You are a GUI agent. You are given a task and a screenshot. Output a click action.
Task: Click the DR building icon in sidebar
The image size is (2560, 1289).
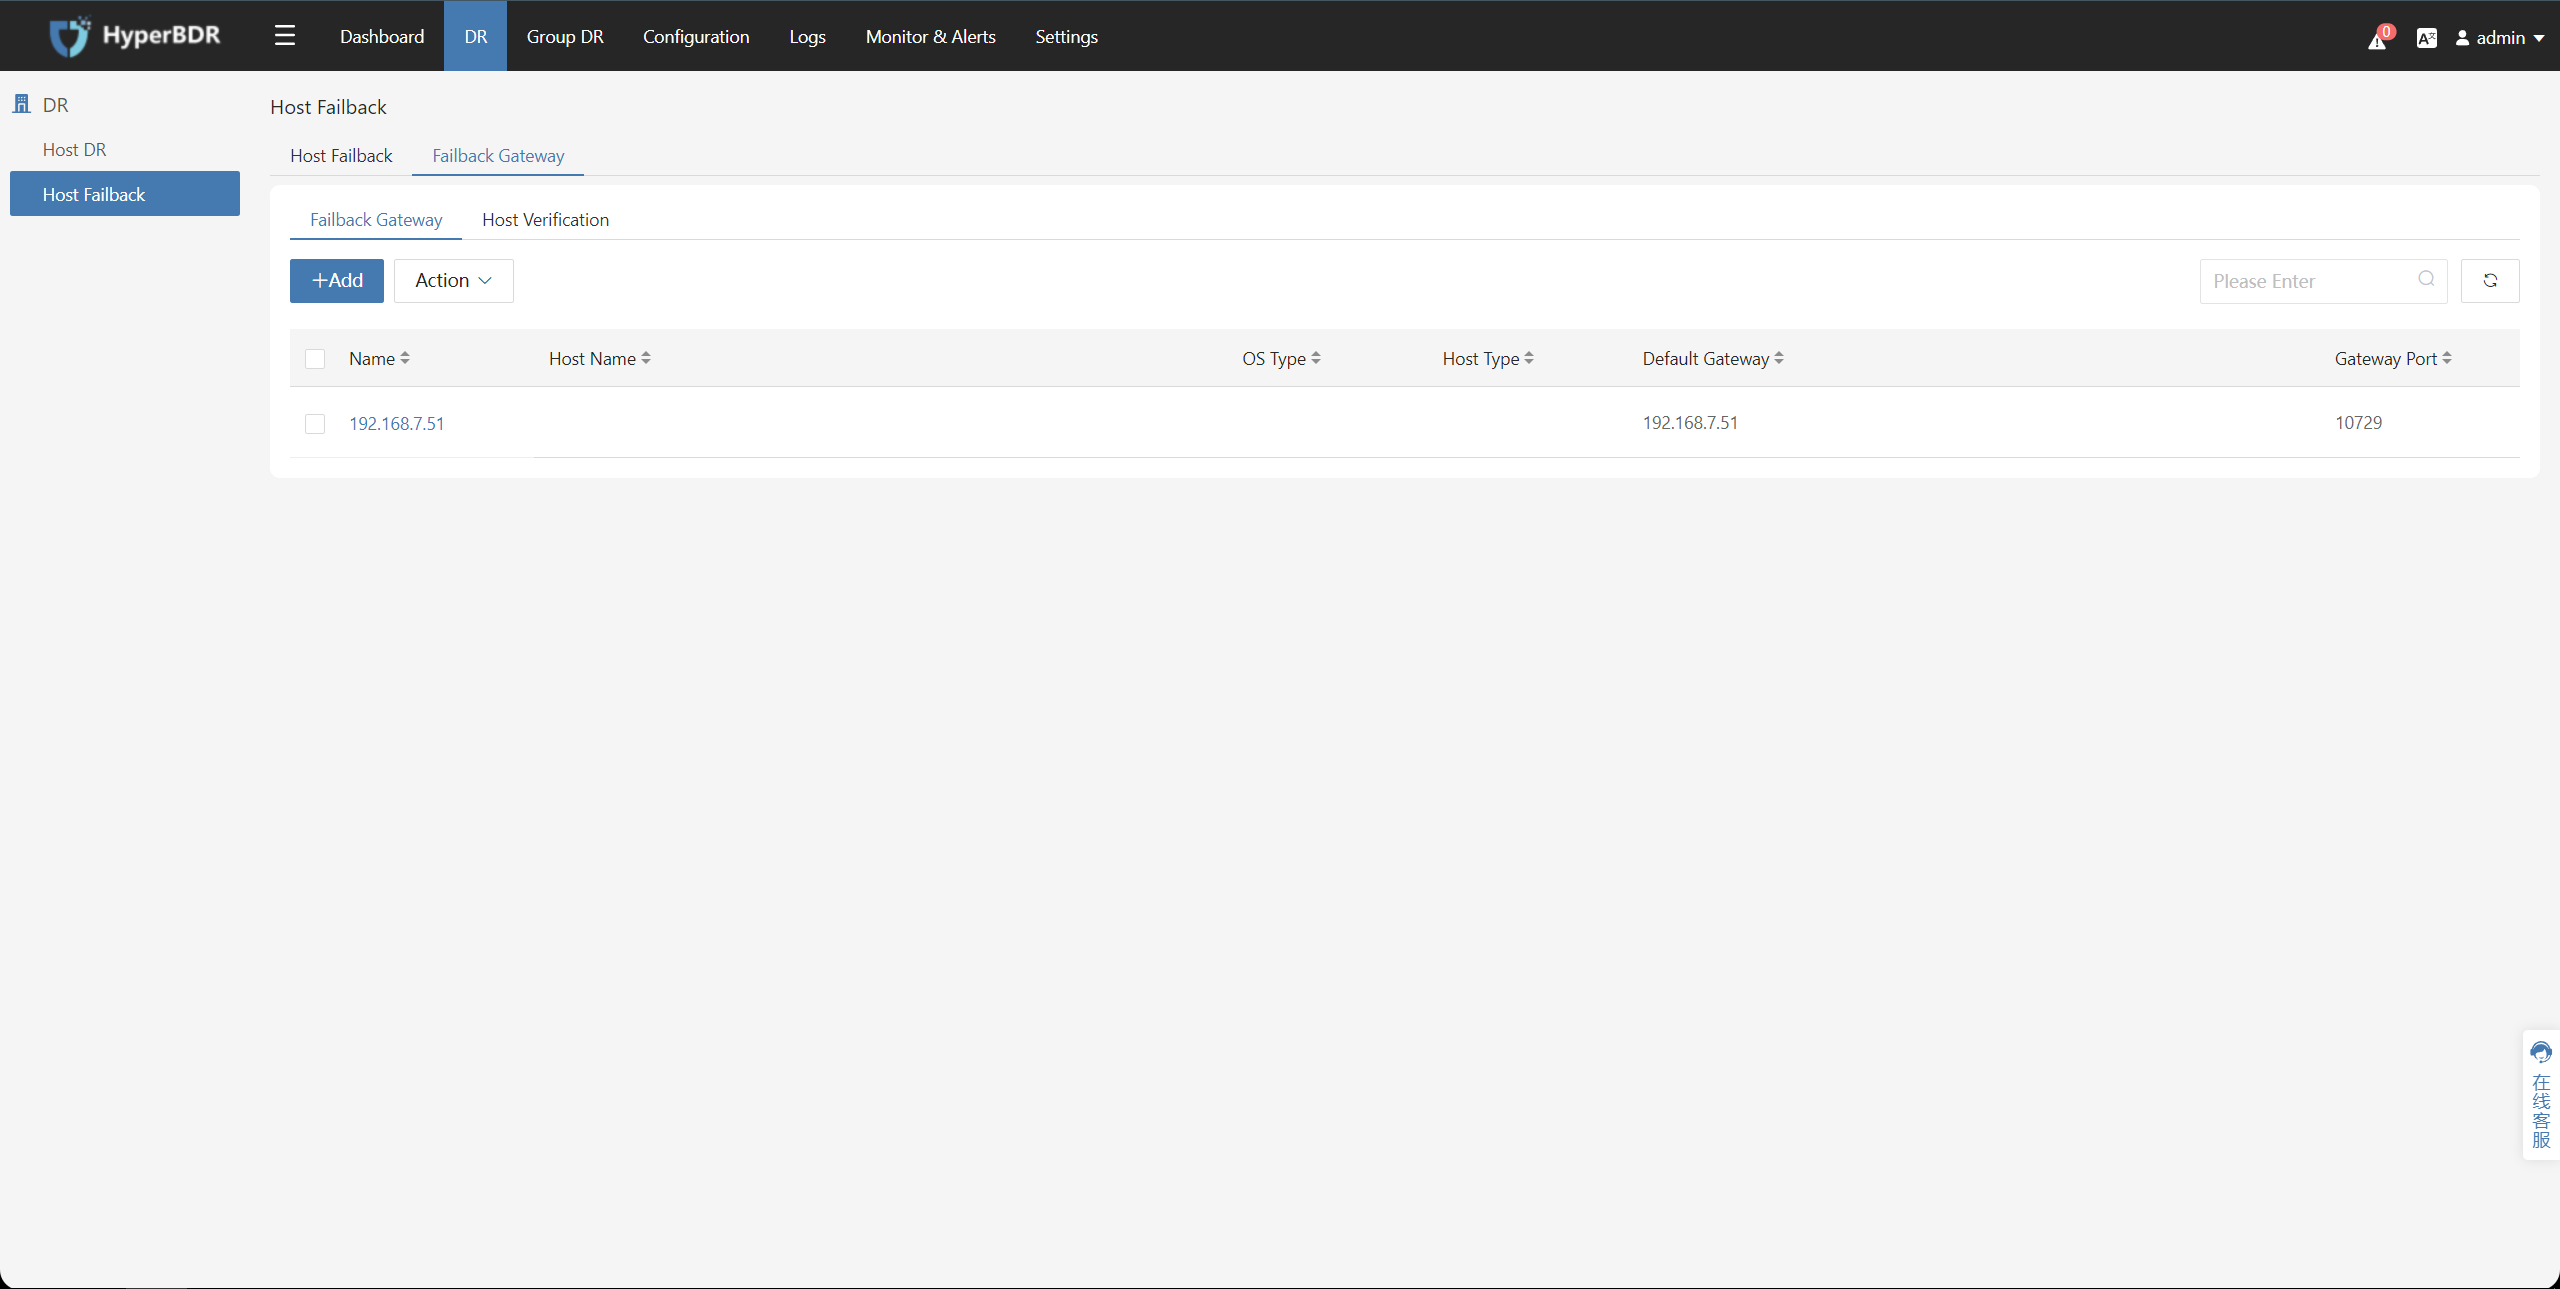point(21,104)
